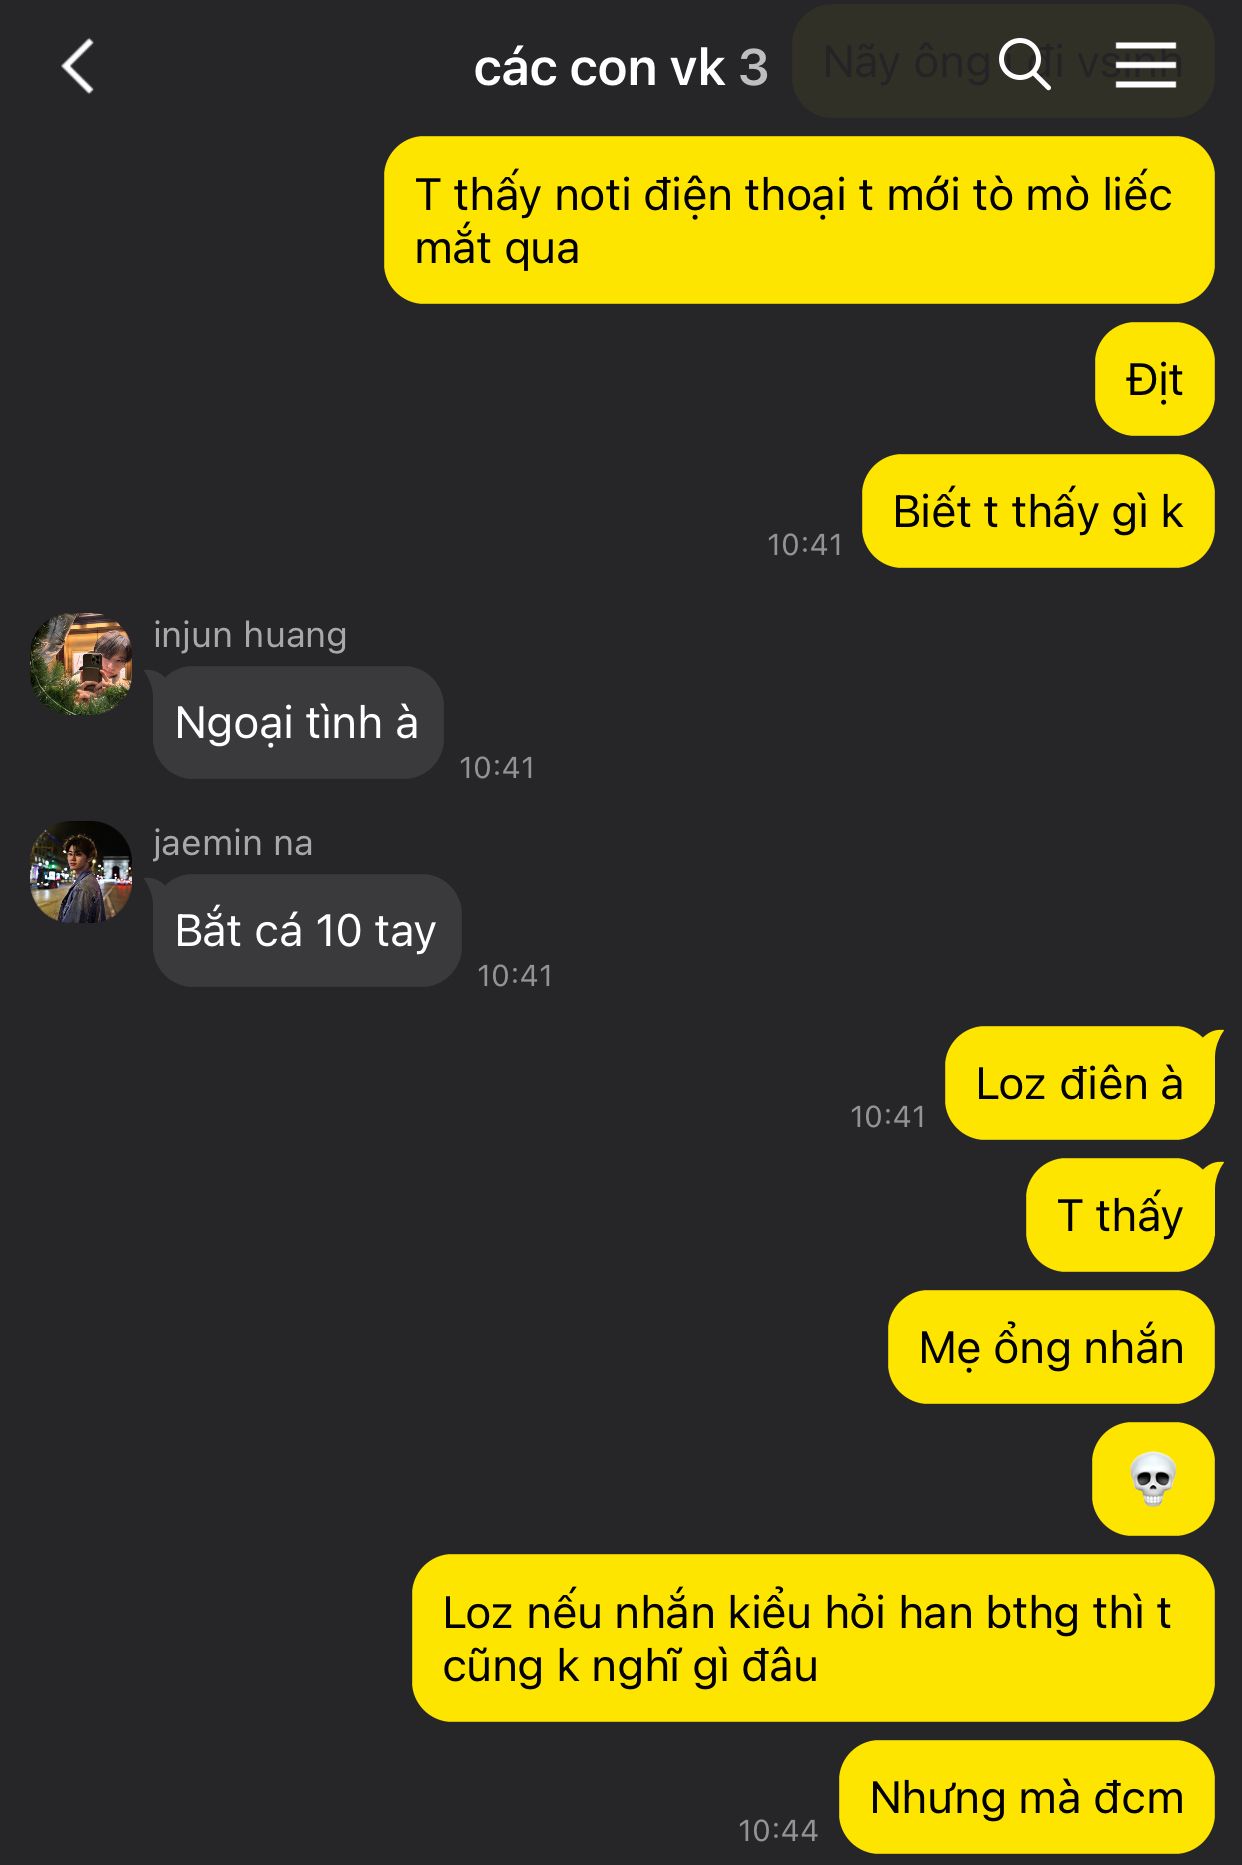Screen dimensions: 1242x1865
Task: Select the message 'Ngoại tình à'
Action: [298, 723]
